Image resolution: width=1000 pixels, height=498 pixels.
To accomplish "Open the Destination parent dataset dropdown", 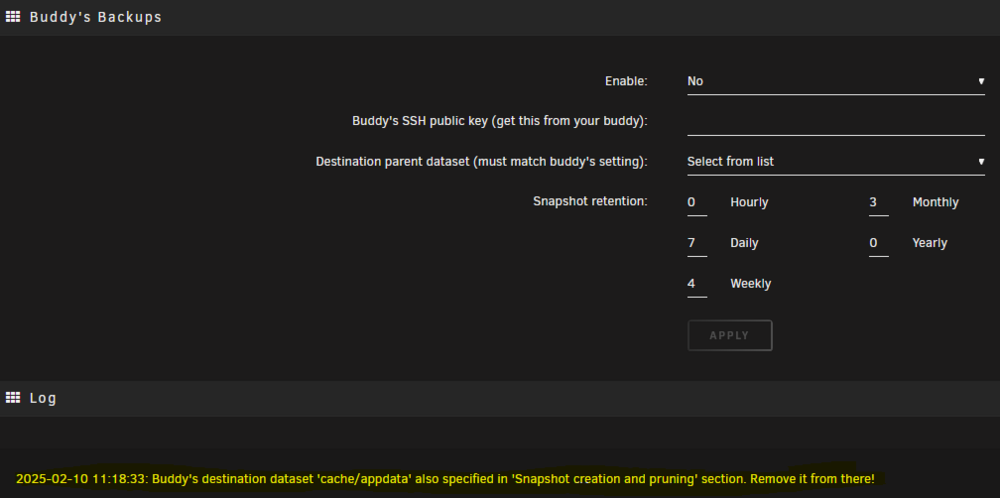I will tap(835, 162).
